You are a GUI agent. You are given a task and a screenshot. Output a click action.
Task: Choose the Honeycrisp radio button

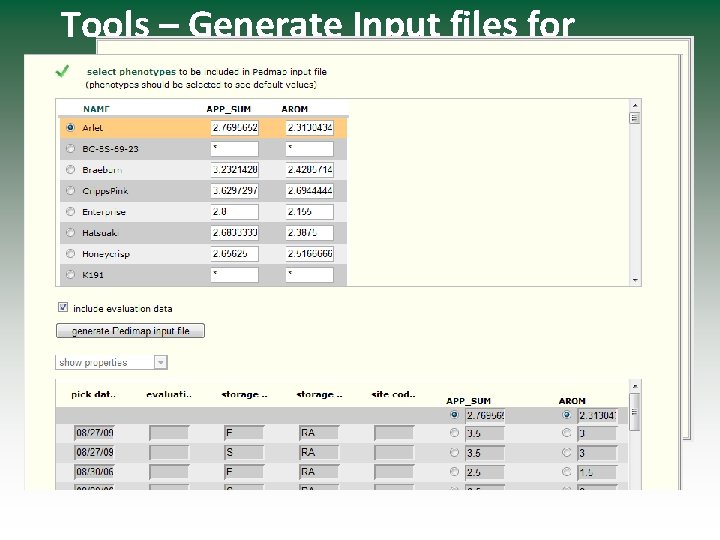[70, 253]
